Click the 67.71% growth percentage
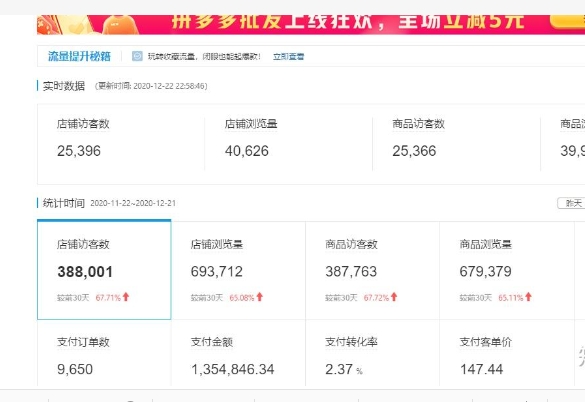Screen dimensions: 585x402 coord(108,297)
